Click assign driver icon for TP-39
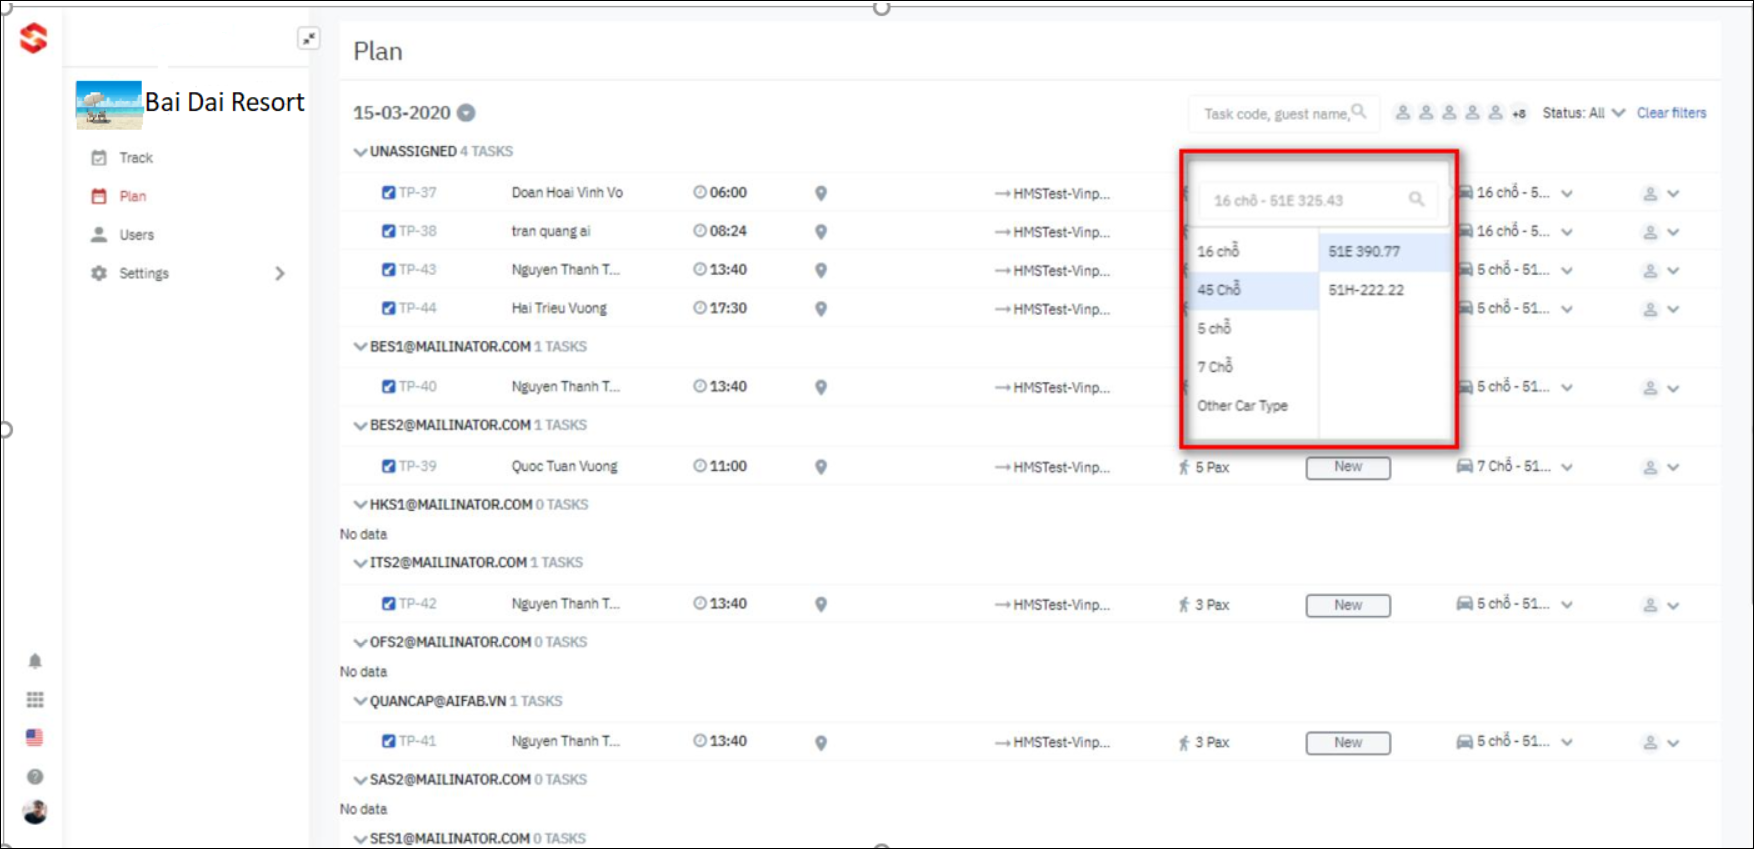Screen dimensions: 1754x849 (1650, 467)
